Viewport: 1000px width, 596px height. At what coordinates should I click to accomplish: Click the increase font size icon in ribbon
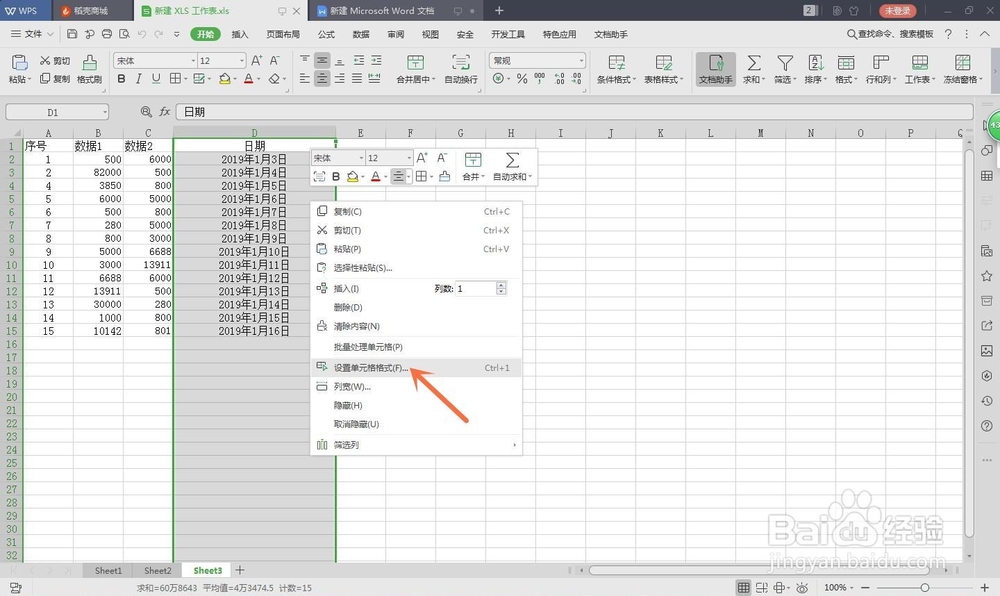point(256,61)
